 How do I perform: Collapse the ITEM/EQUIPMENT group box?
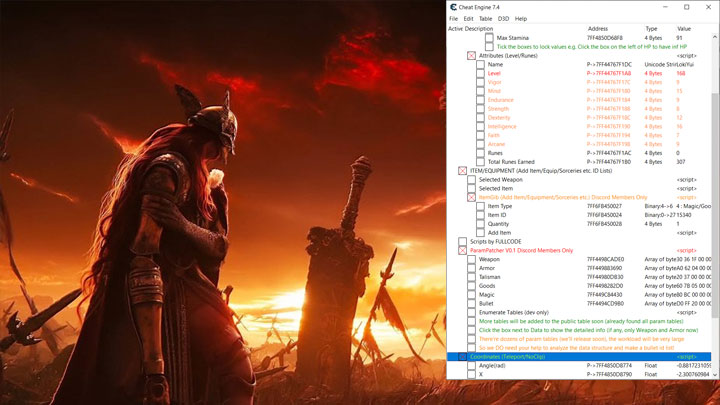pyautogui.click(x=463, y=171)
